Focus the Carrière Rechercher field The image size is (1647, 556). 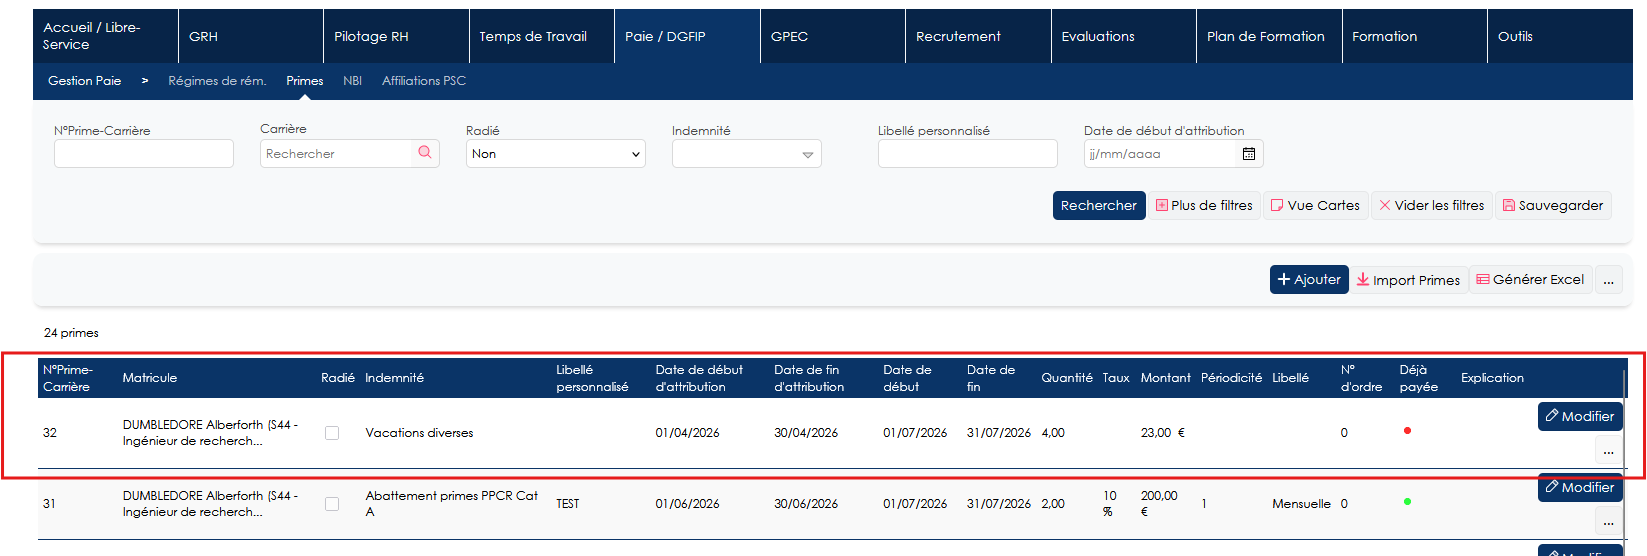pos(336,153)
